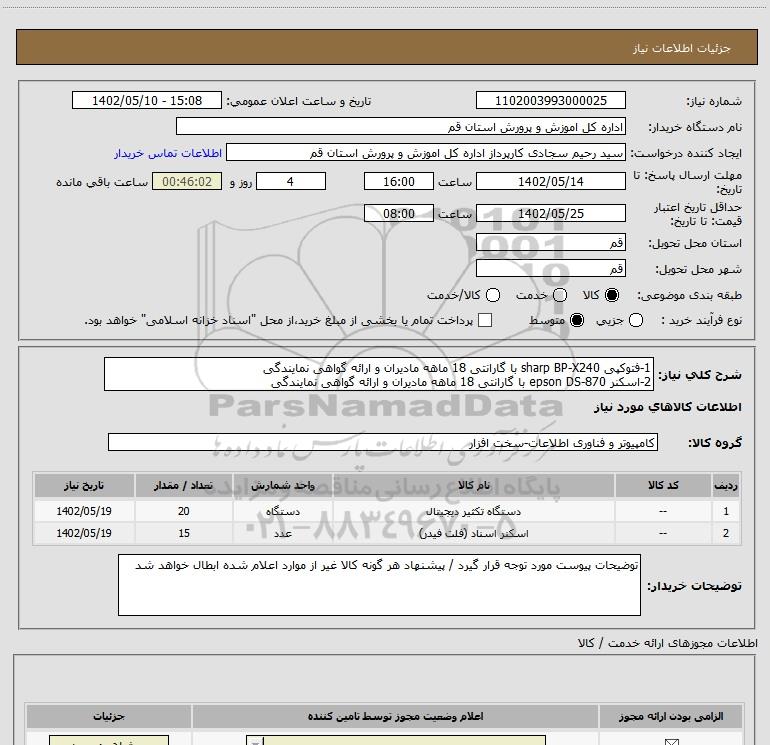770x745 pixels.
Task: Open buyer contact information link
Action: (168, 153)
